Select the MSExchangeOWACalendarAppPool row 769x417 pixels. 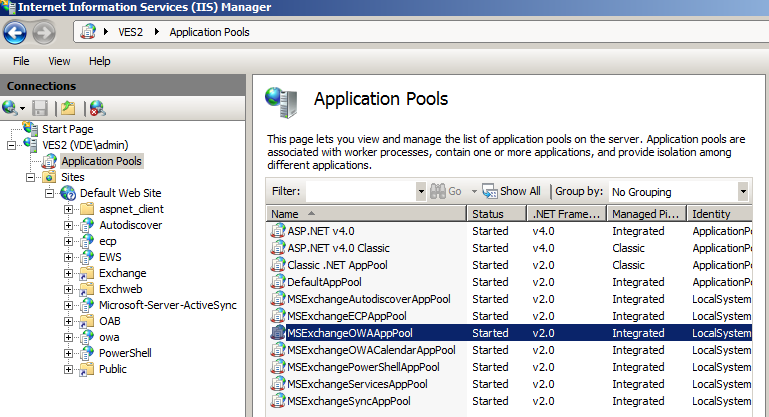click(511, 350)
